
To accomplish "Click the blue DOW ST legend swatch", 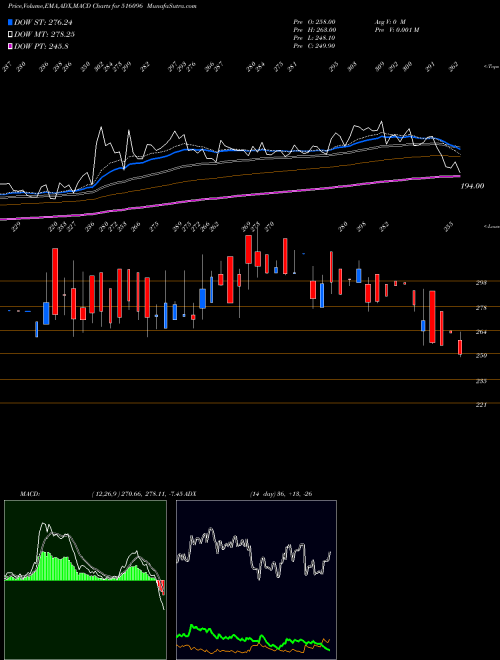I will pos(10,22).
